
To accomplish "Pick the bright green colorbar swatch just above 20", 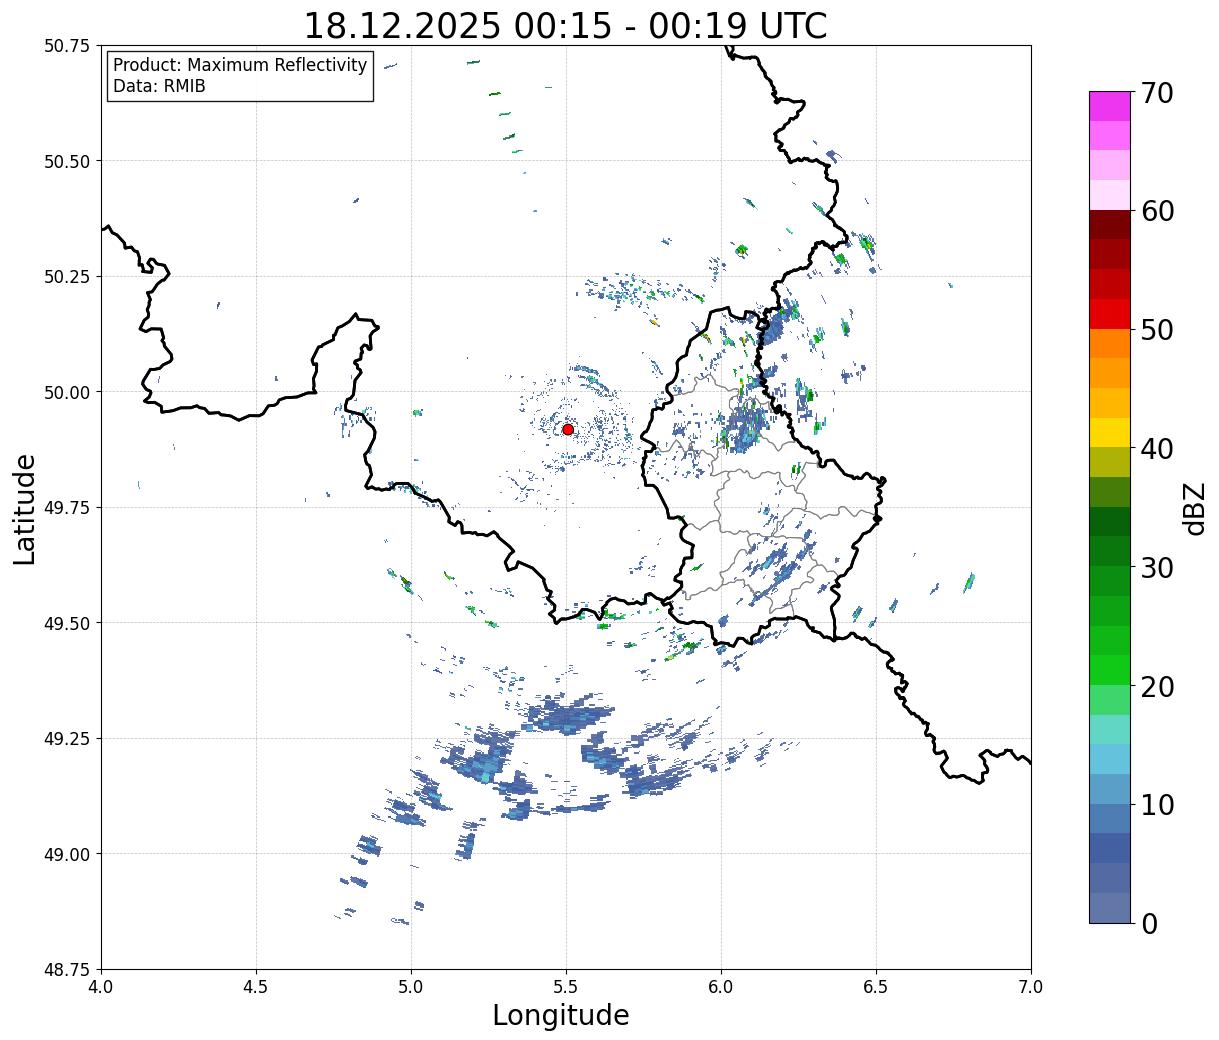I will click(x=1110, y=670).
